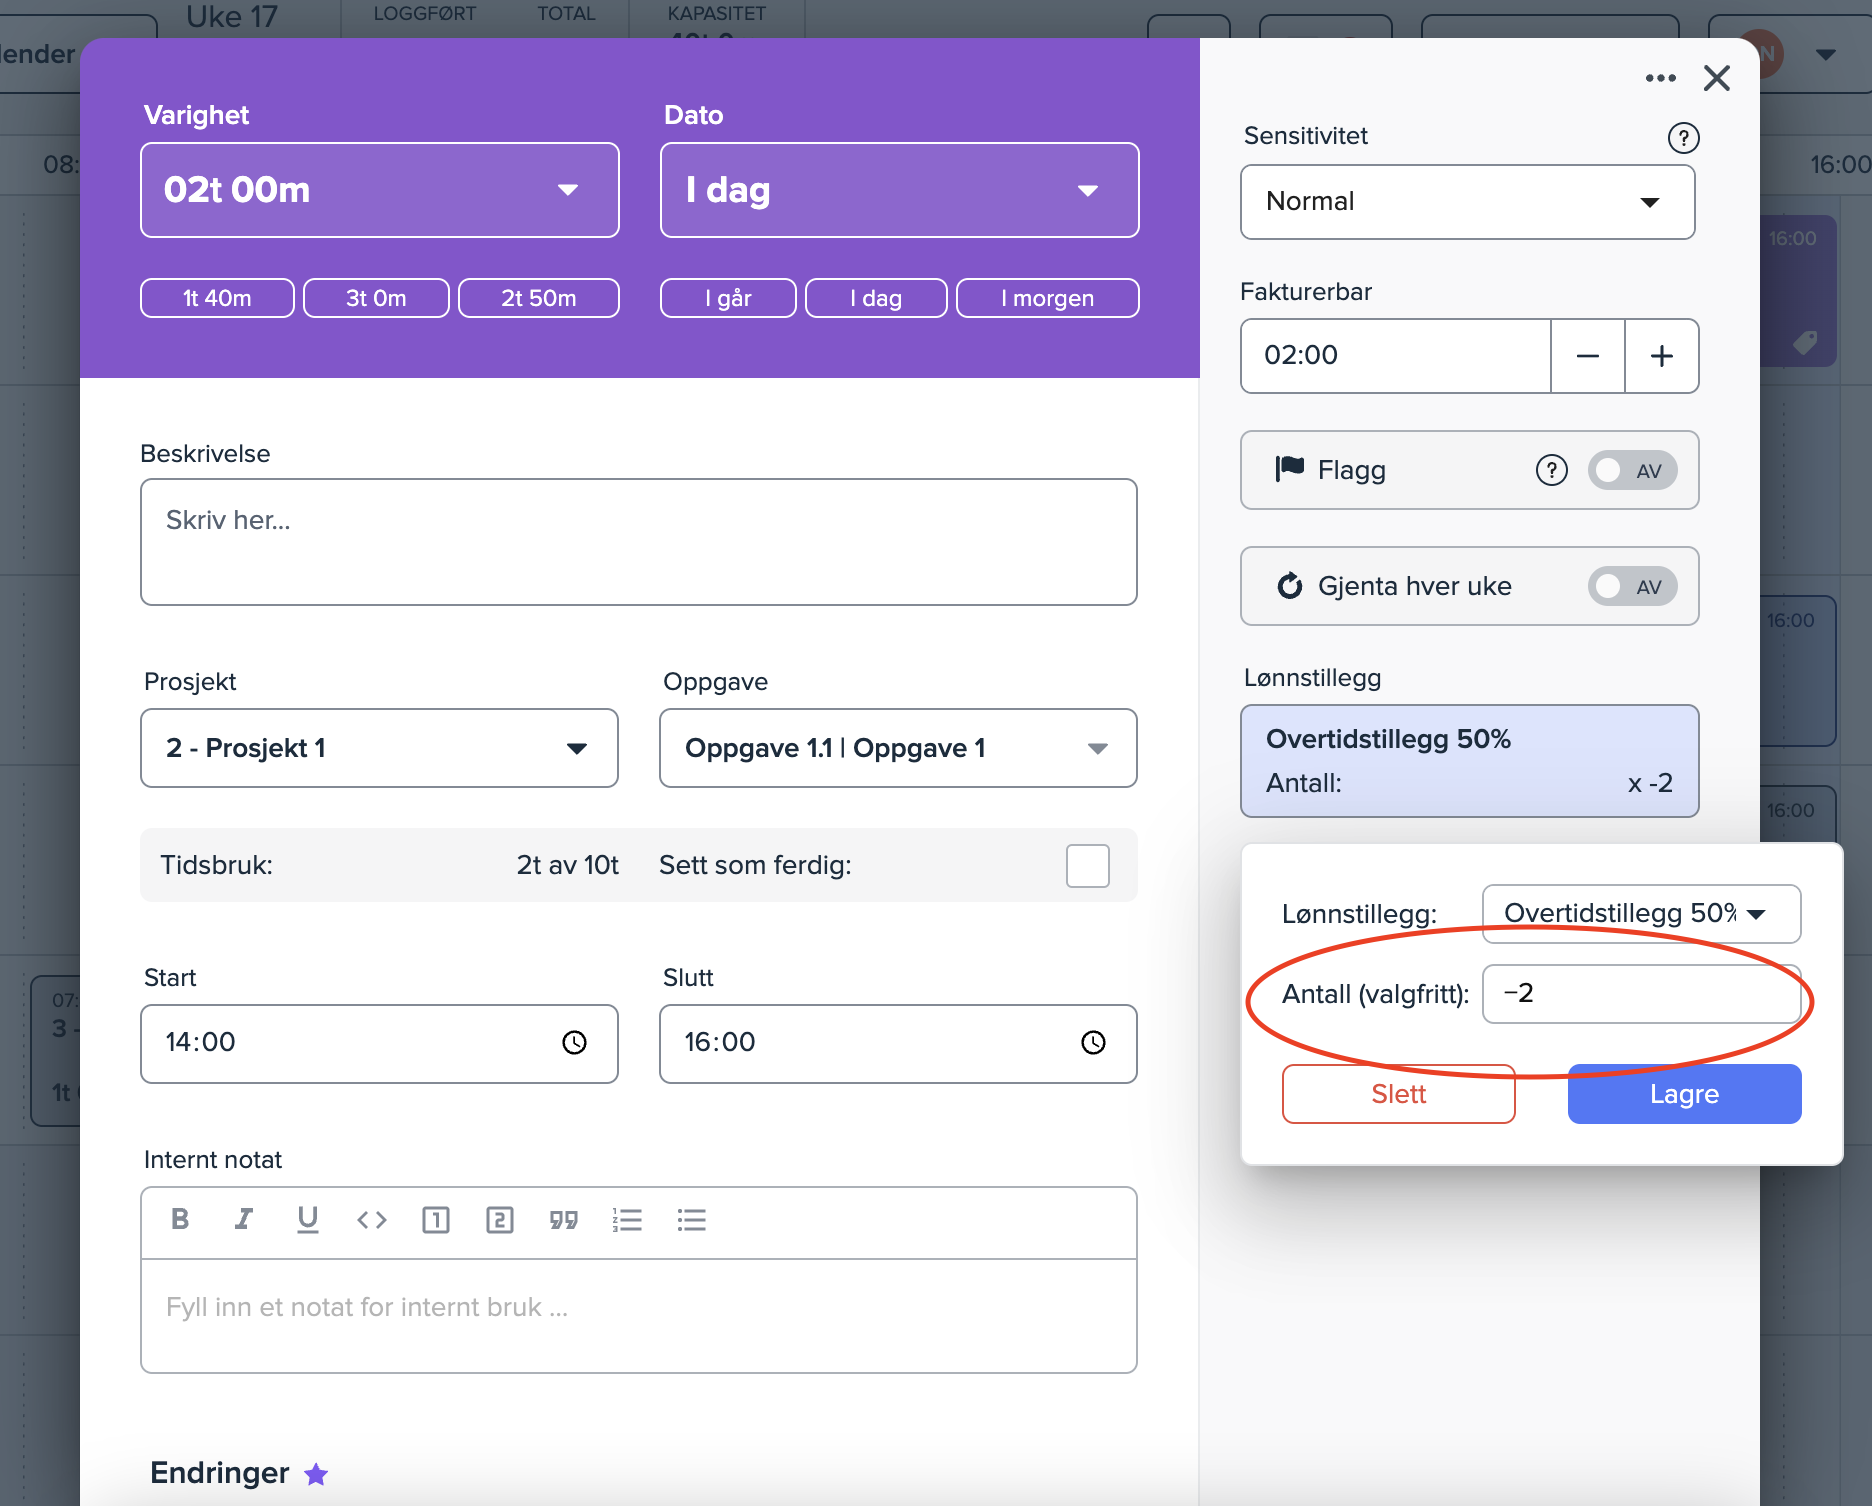Click the Beskrivelse text field

(638, 541)
